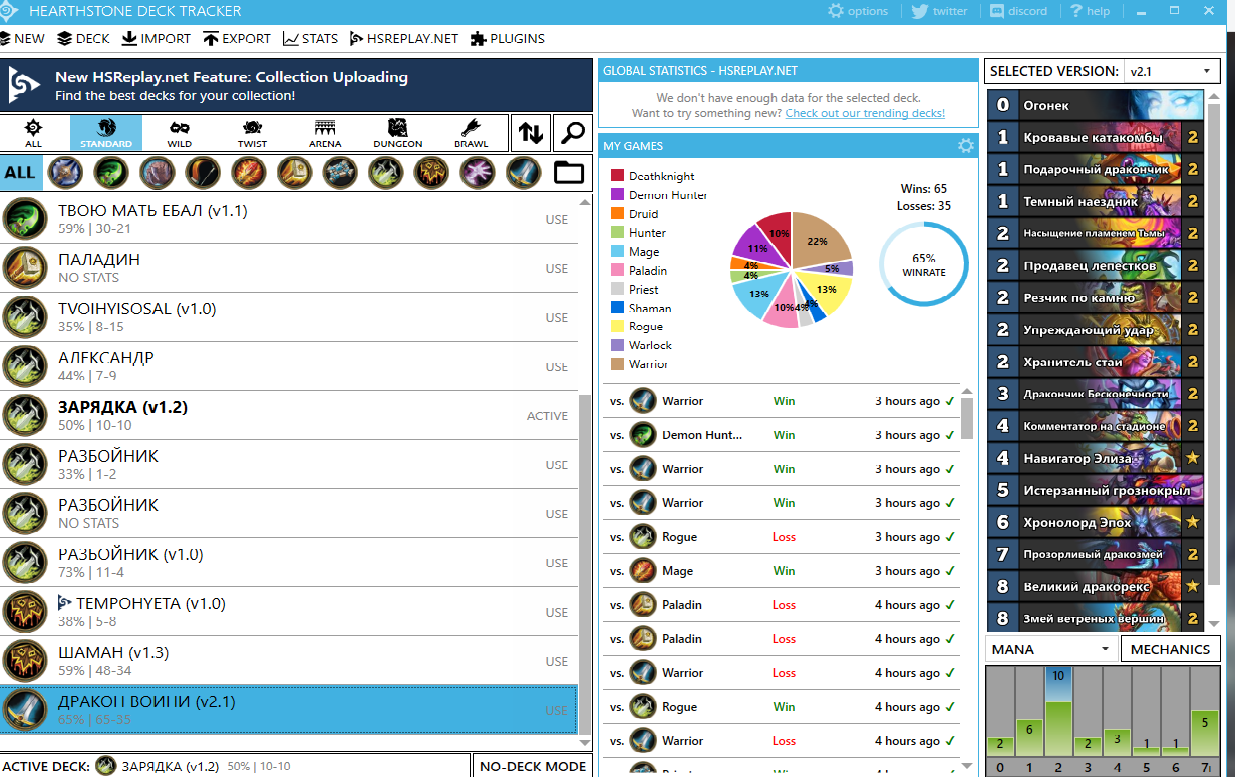This screenshot has height=777, width=1235.
Task: Select card Навигатор Элиза in the deck list
Action: pos(1095,458)
